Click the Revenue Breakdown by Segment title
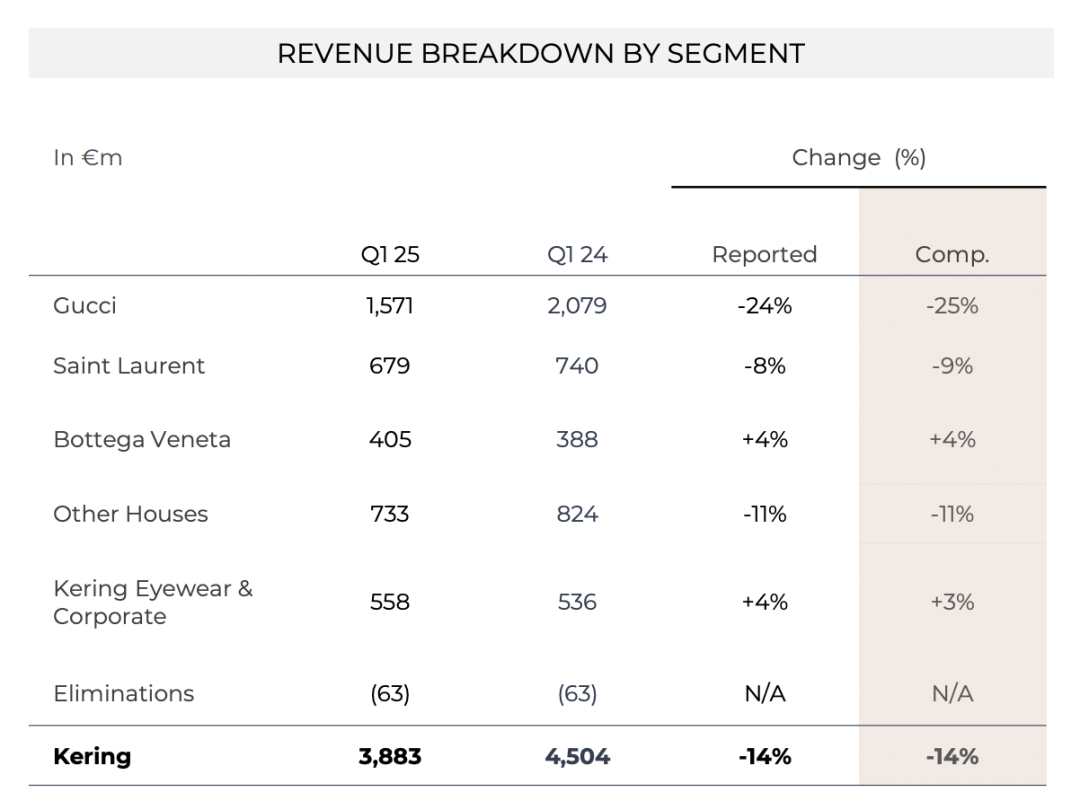The height and width of the screenshot is (810, 1080). 541,54
